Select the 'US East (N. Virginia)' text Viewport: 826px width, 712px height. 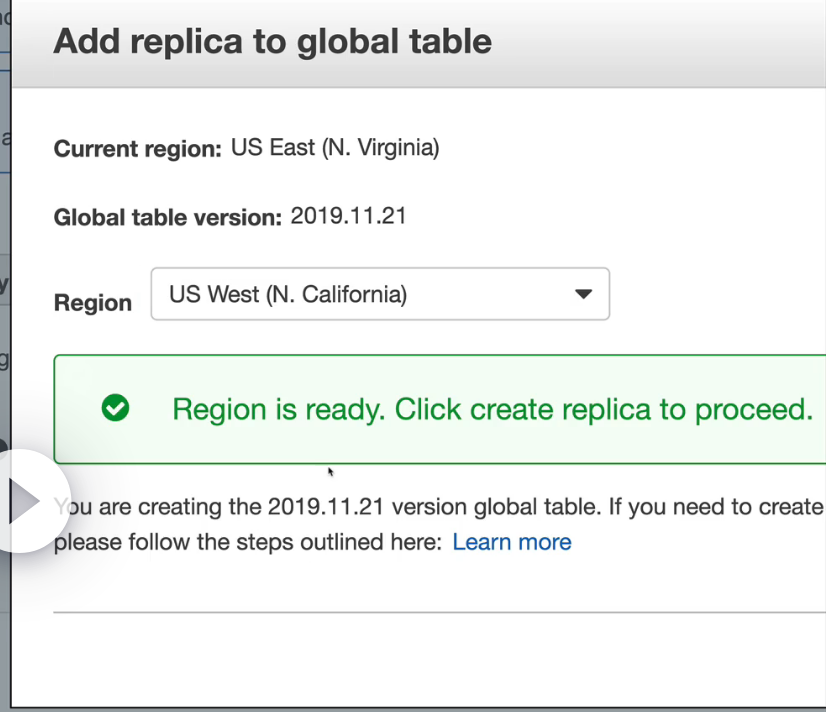[x=335, y=148]
